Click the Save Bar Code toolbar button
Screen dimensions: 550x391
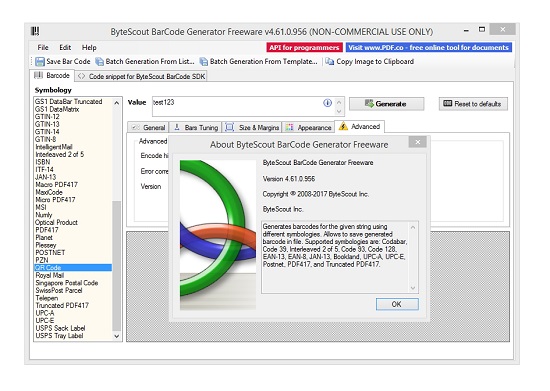click(x=63, y=62)
